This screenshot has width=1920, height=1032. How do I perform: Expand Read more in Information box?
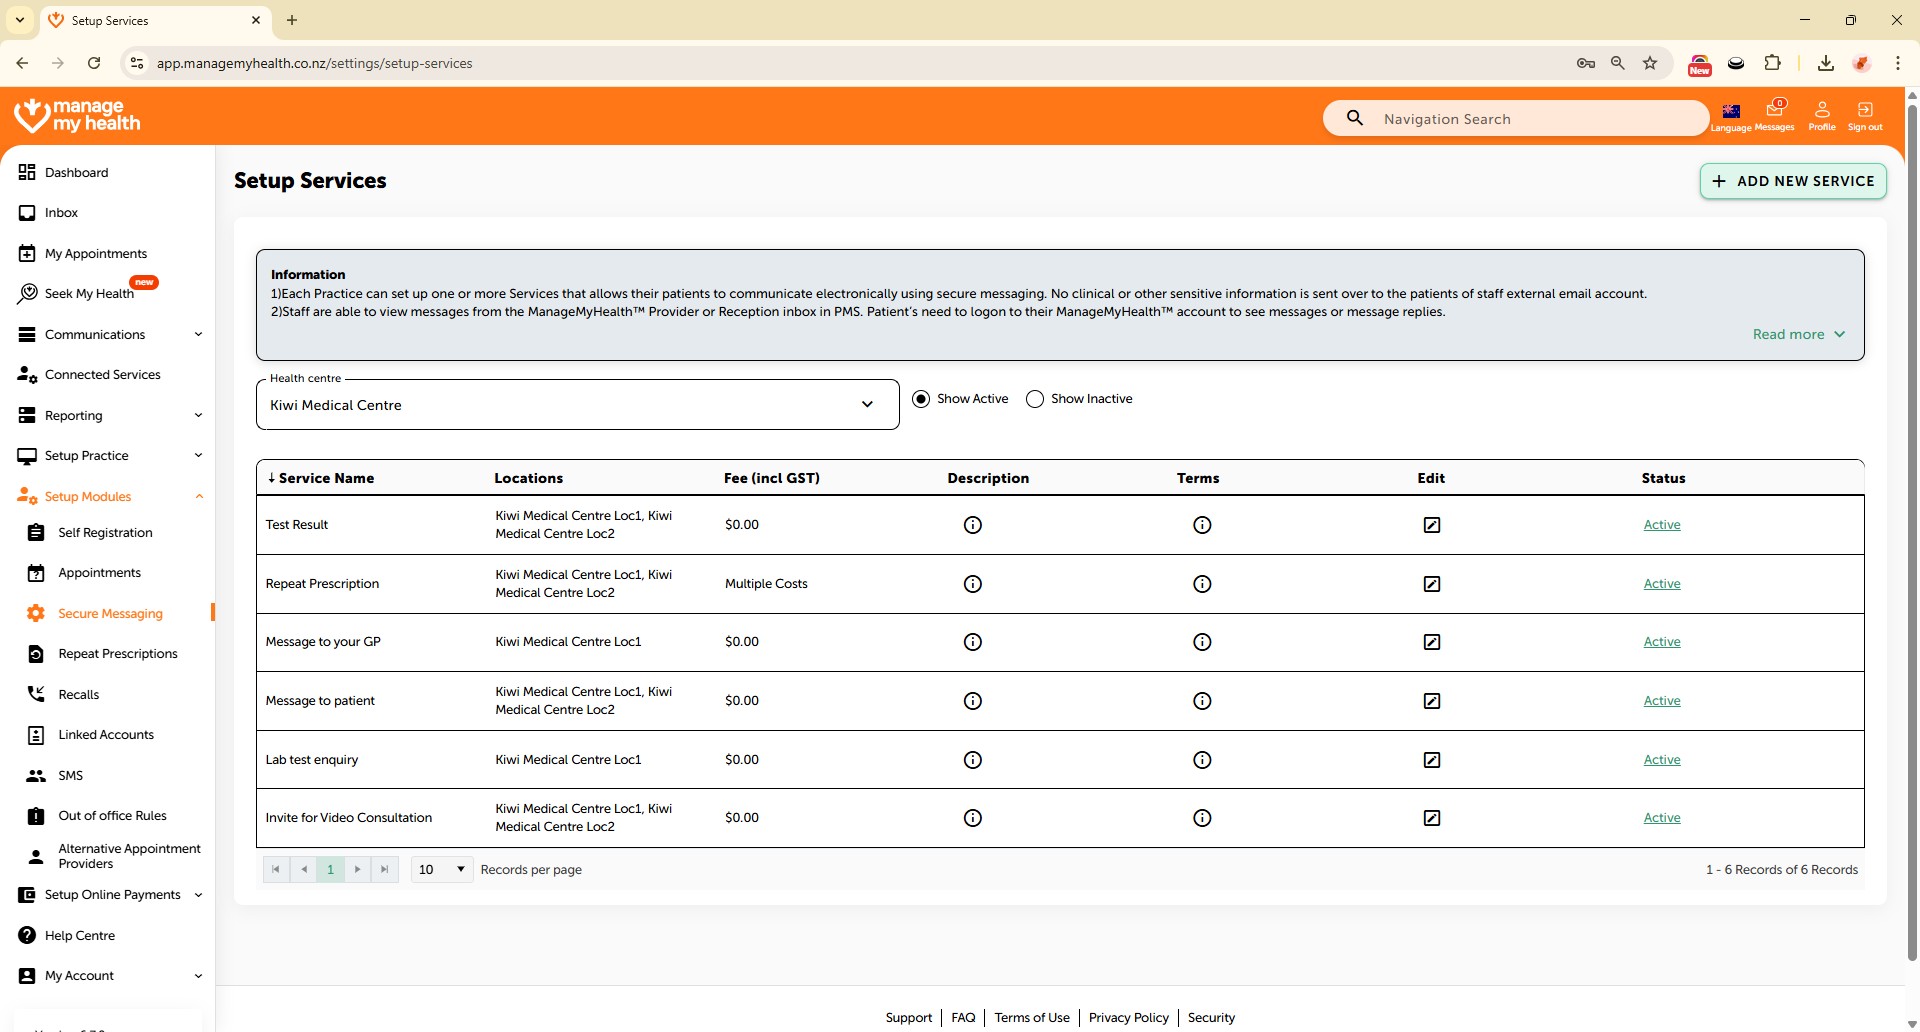coord(1798,335)
